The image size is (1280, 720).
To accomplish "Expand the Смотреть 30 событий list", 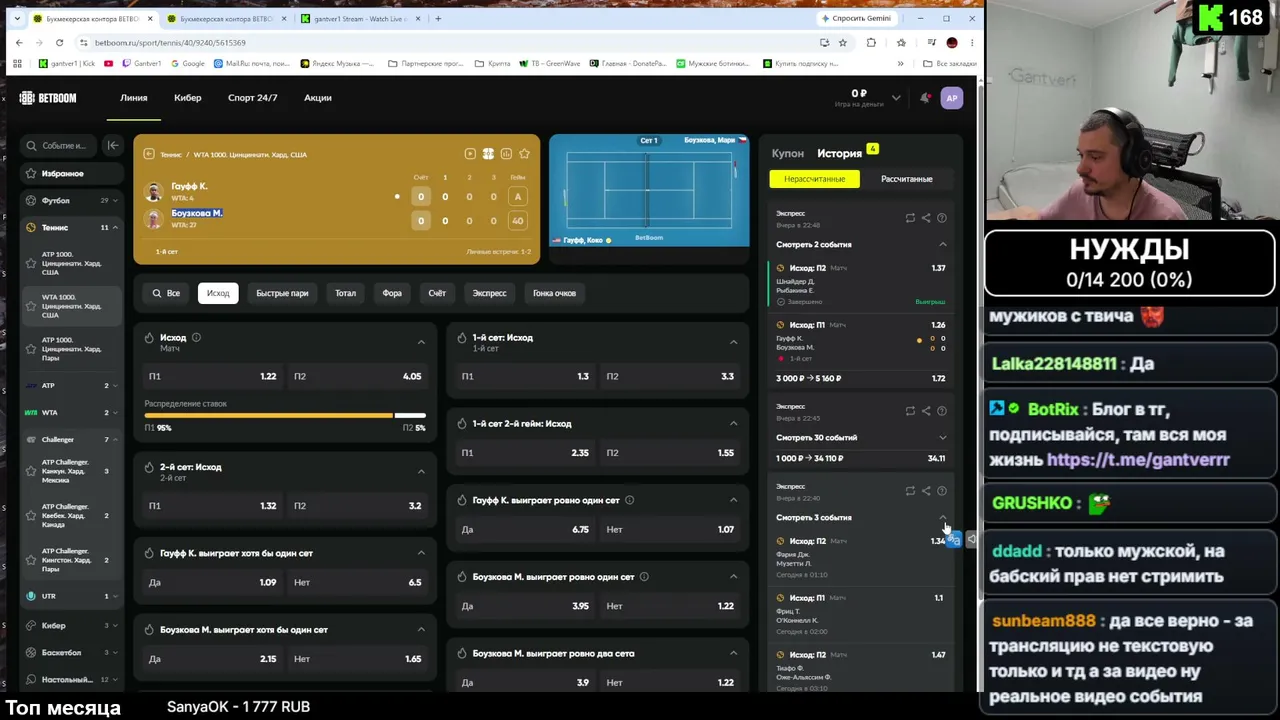I will (x=942, y=437).
